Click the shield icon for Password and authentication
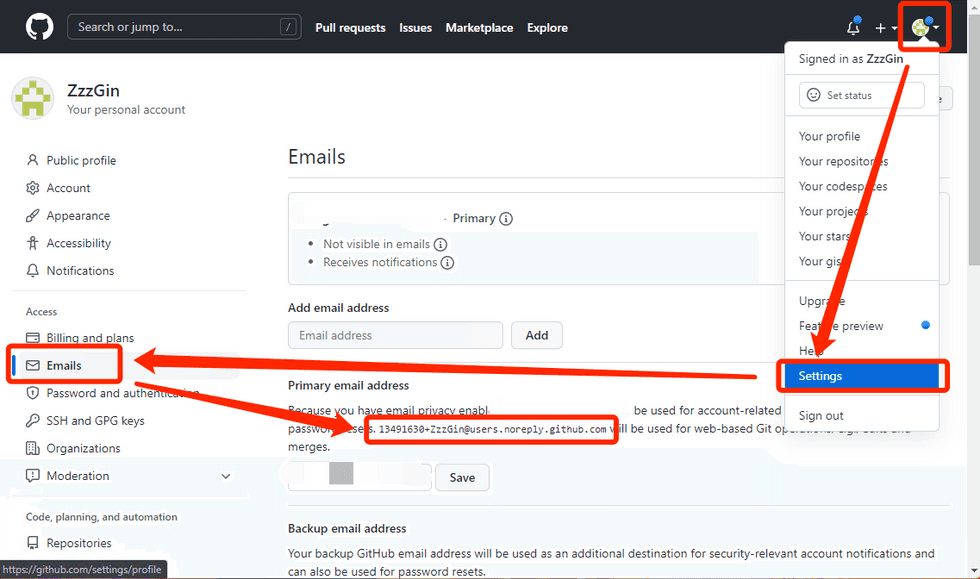 pyautogui.click(x=32, y=393)
